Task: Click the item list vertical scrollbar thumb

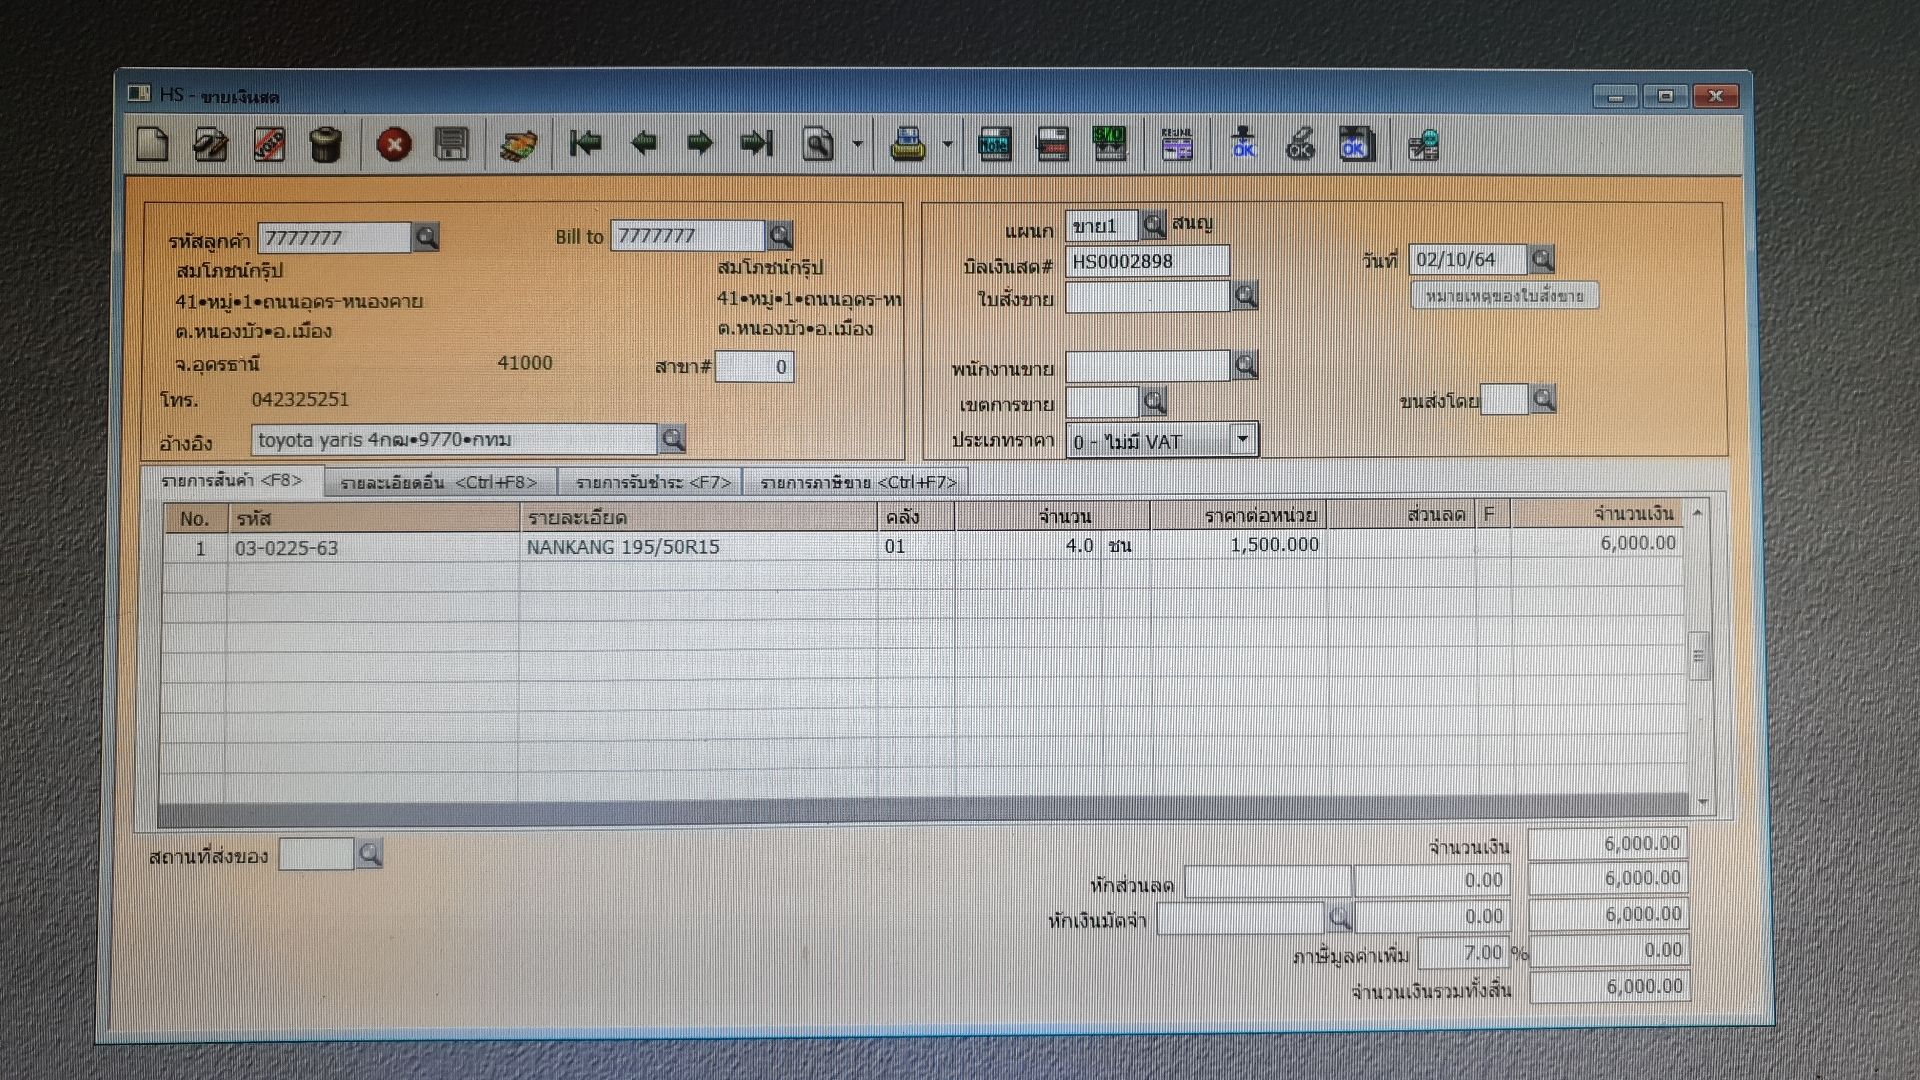Action: point(1698,656)
